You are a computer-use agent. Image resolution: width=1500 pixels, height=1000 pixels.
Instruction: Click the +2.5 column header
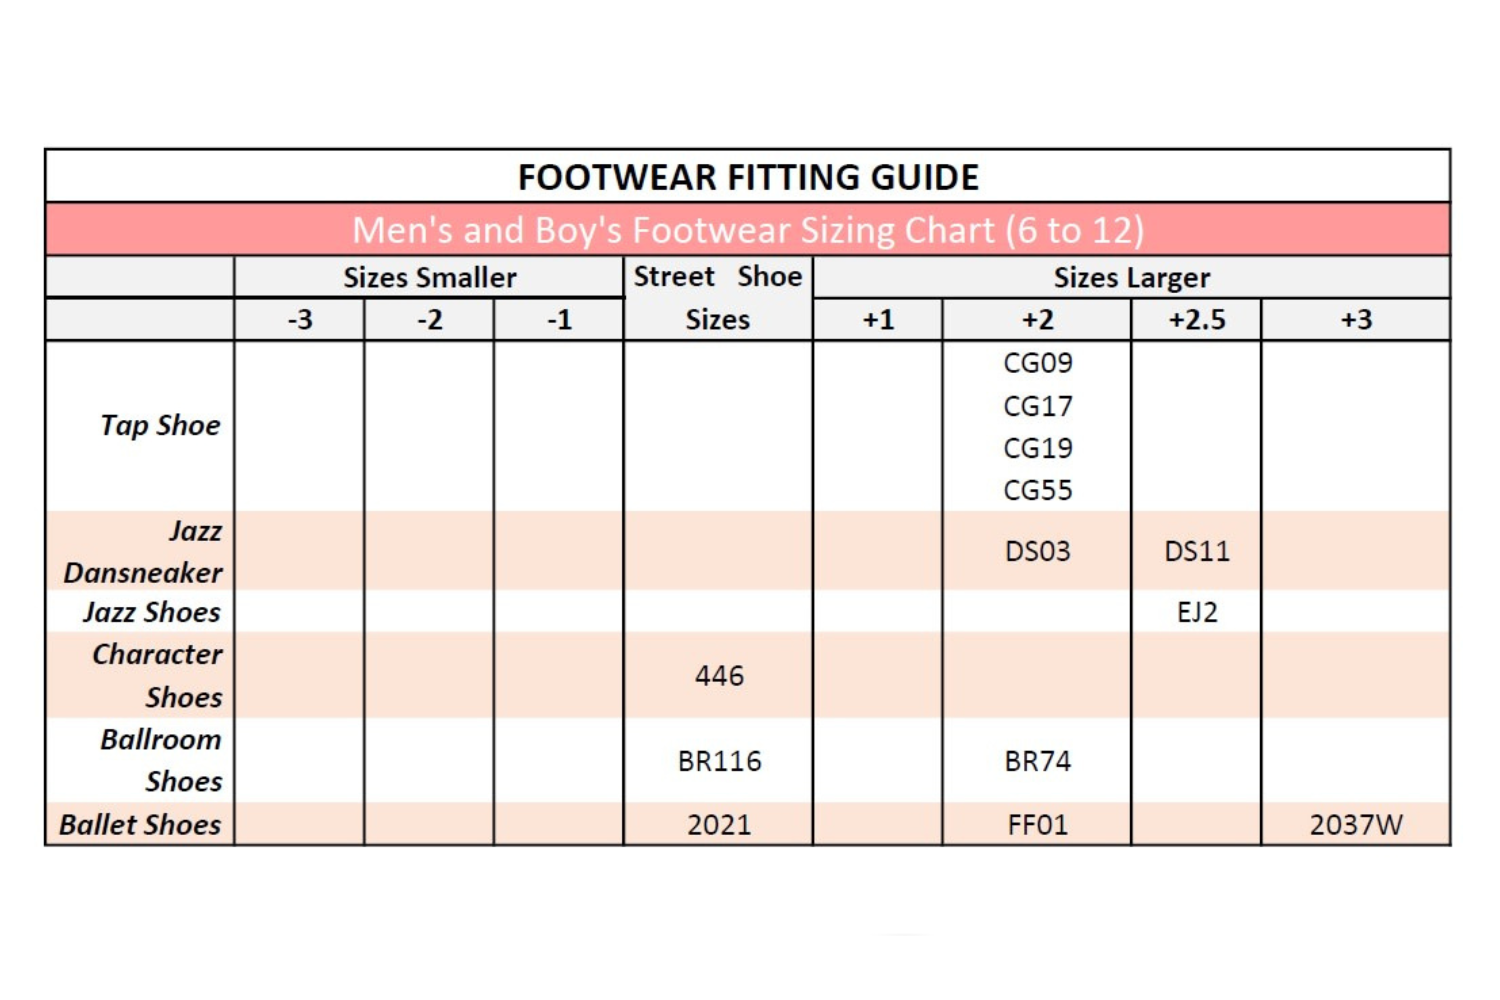[x=1197, y=320]
